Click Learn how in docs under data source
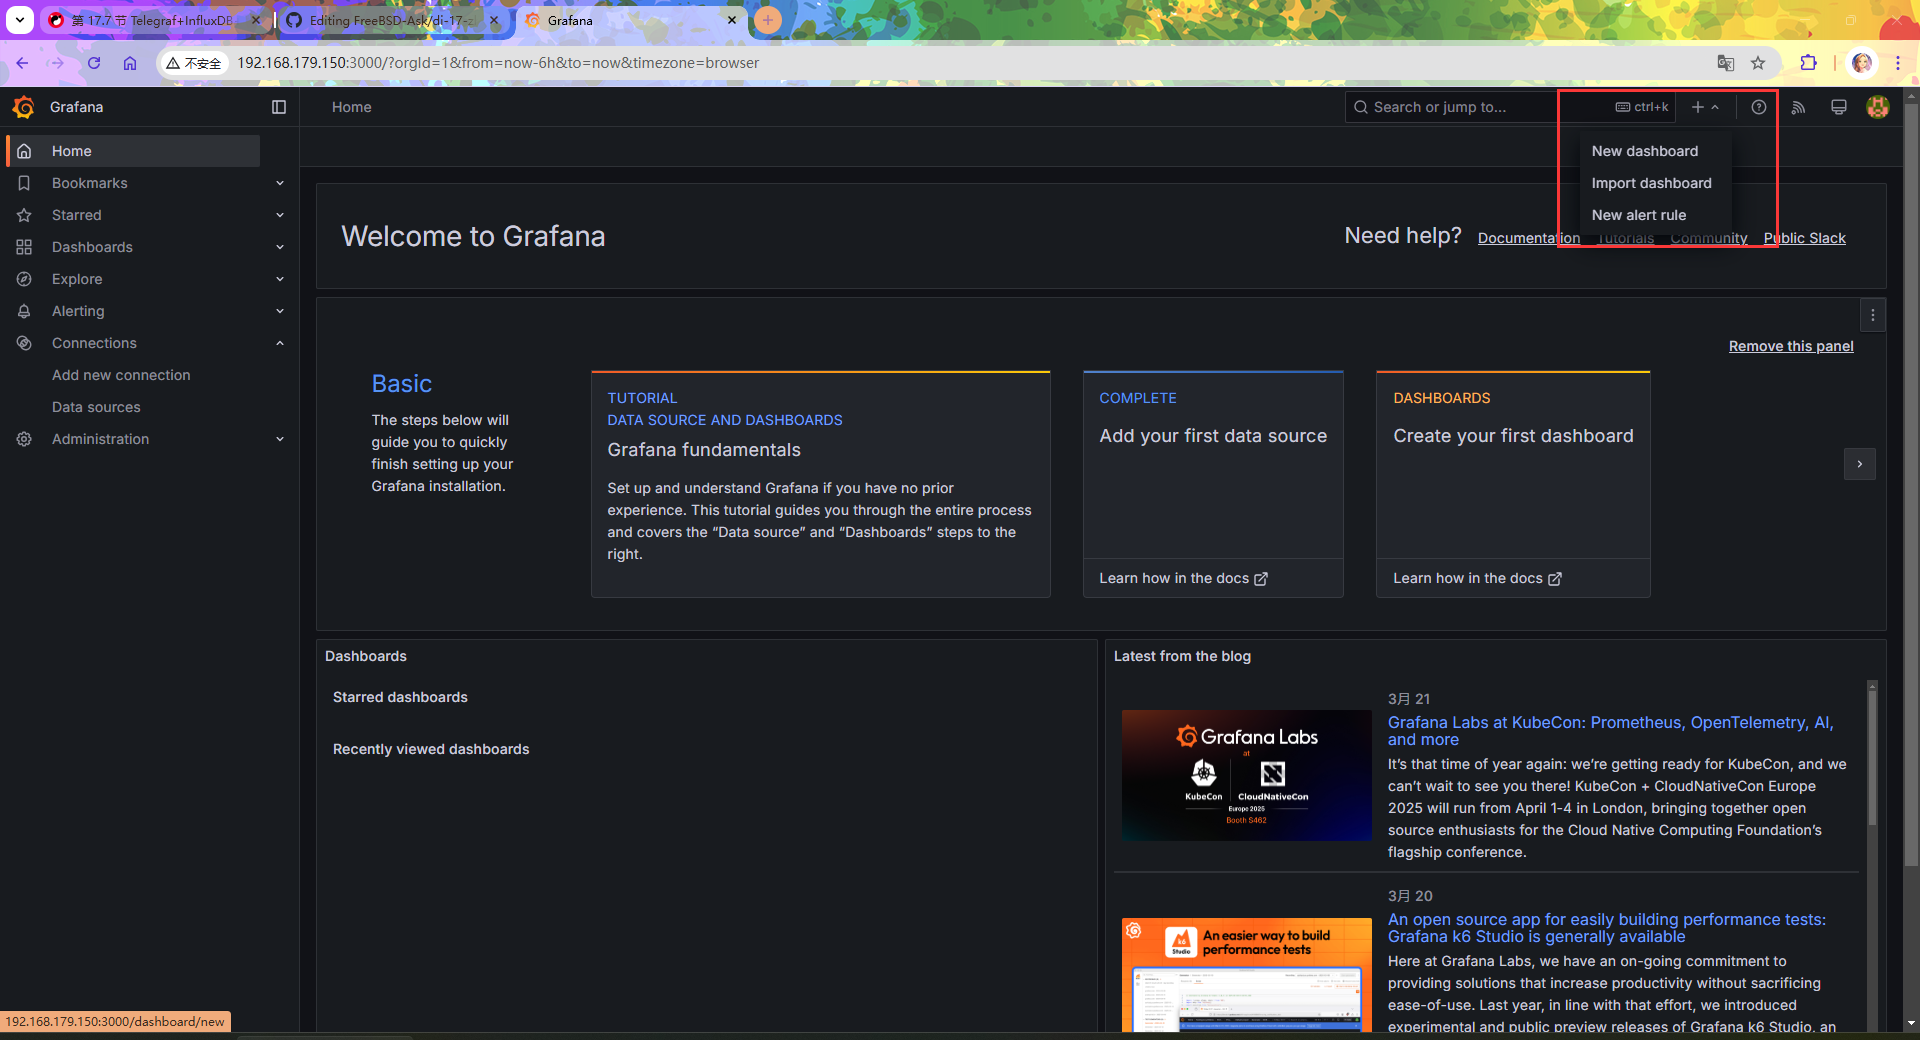This screenshot has width=1920, height=1040. pos(1183,578)
